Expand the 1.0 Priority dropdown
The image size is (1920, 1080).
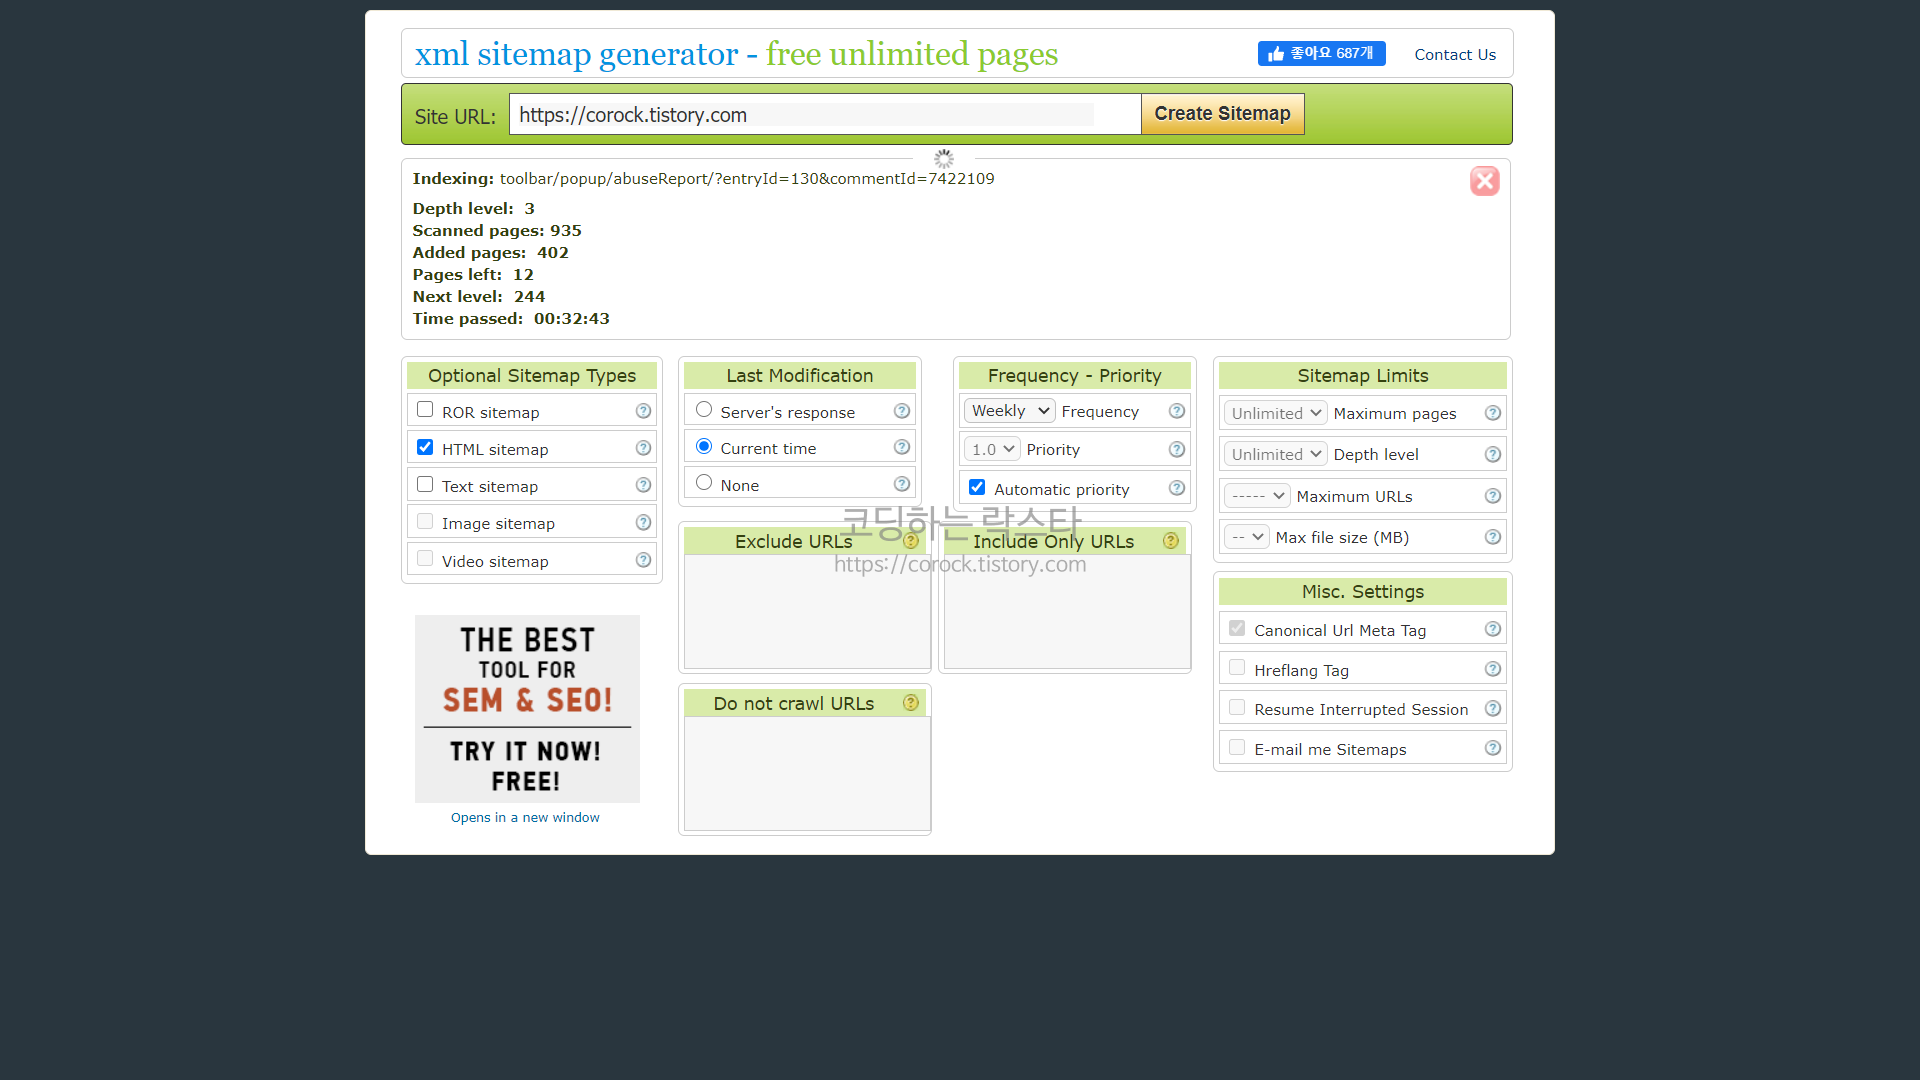992,450
